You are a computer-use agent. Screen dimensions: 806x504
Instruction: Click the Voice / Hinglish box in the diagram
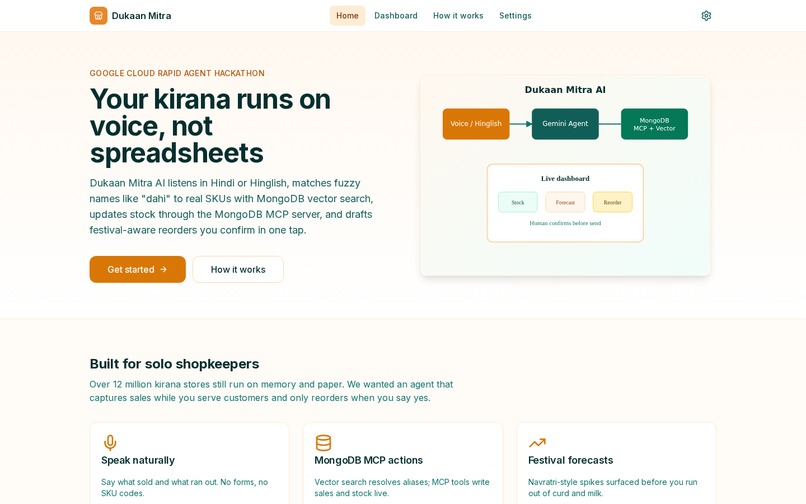coord(476,123)
